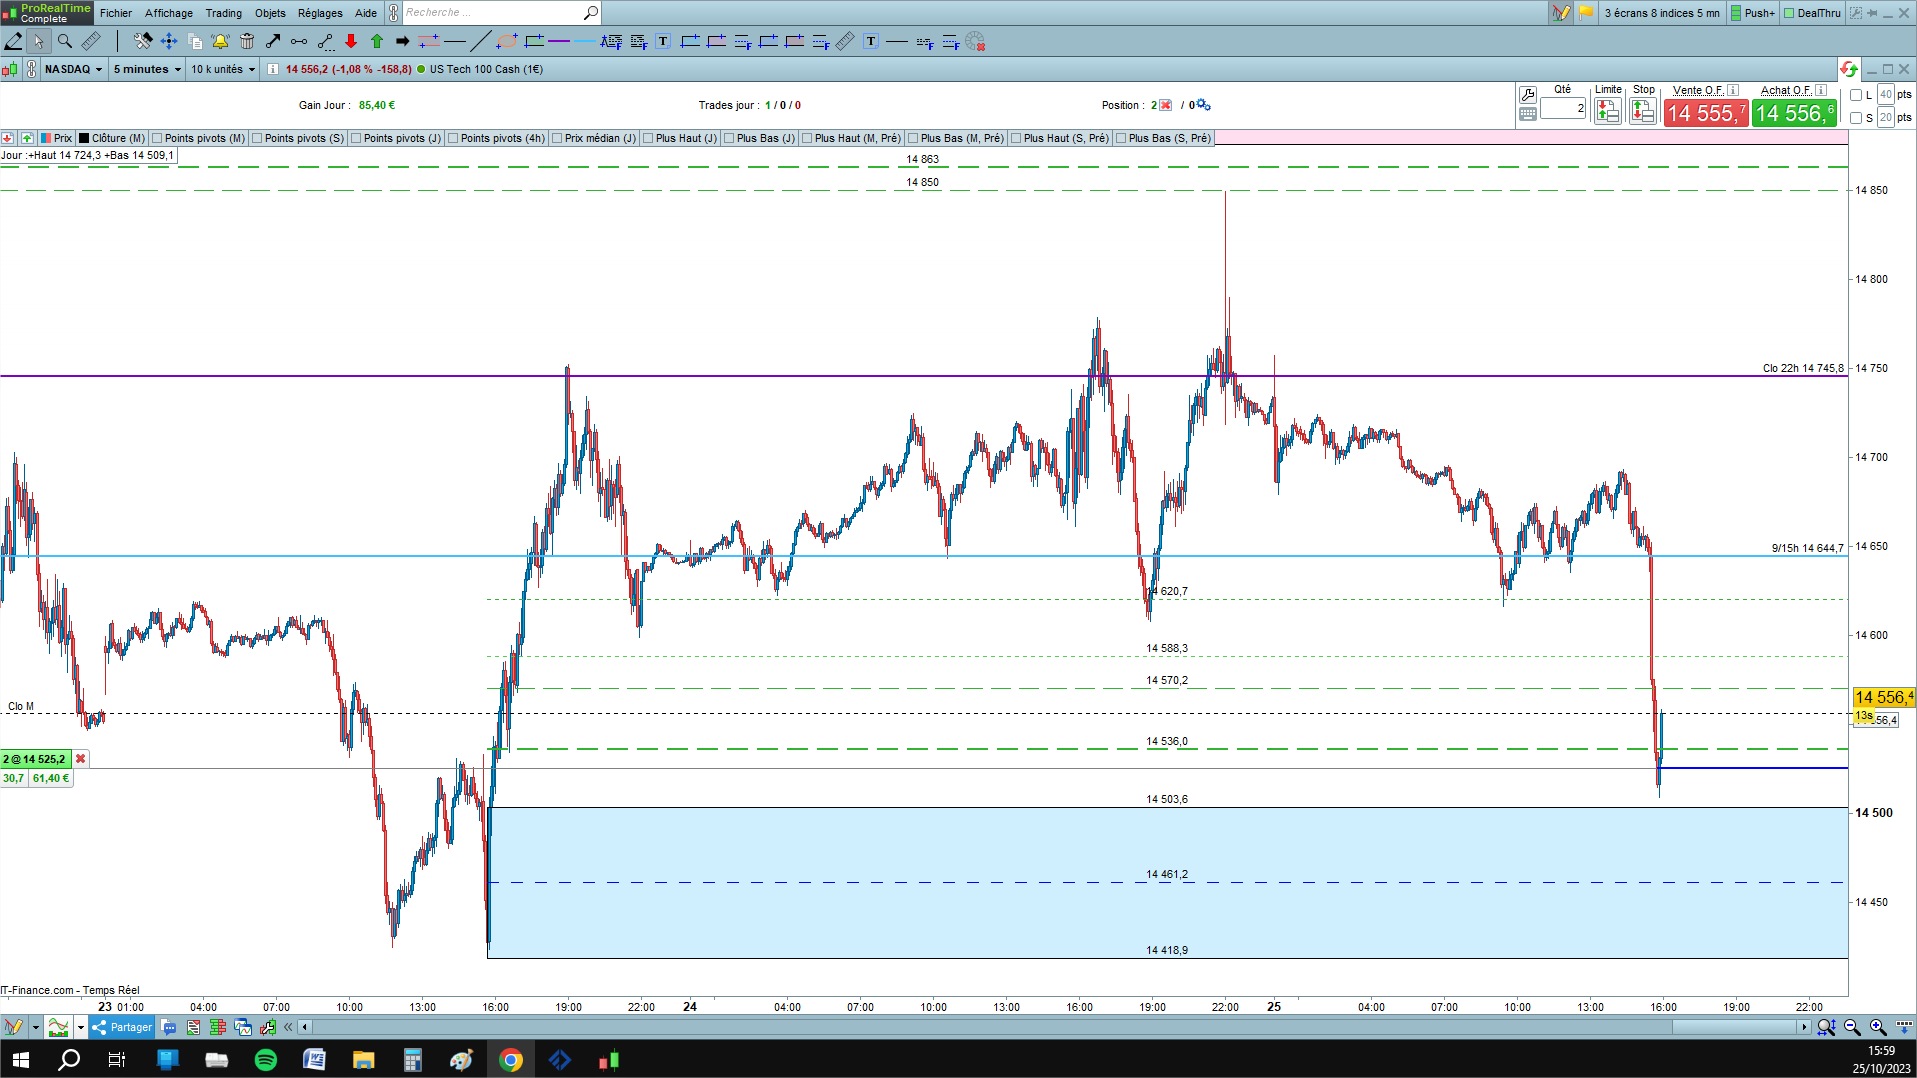Check the Plus Haut (J) indicator
The width and height of the screenshot is (1917, 1078).
coord(648,138)
